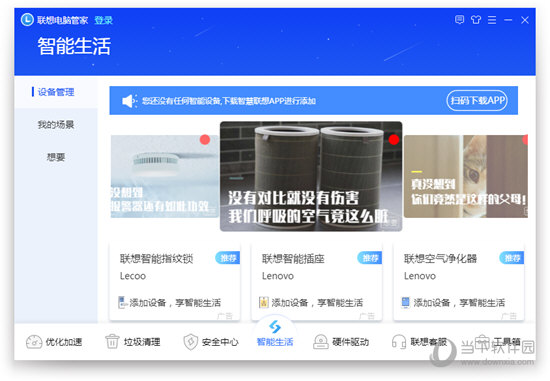This screenshot has width=550, height=381.
Task: Click the 智能生活 page heading
Action: point(74,46)
